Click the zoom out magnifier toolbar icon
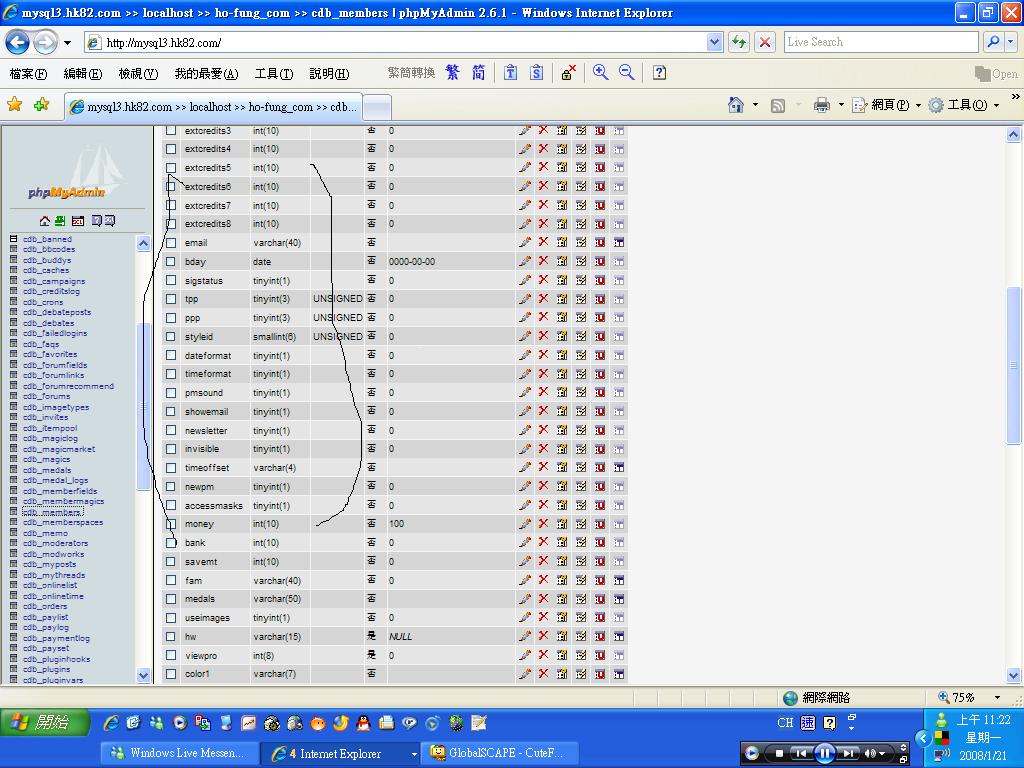This screenshot has height=768, width=1024. tap(626, 72)
